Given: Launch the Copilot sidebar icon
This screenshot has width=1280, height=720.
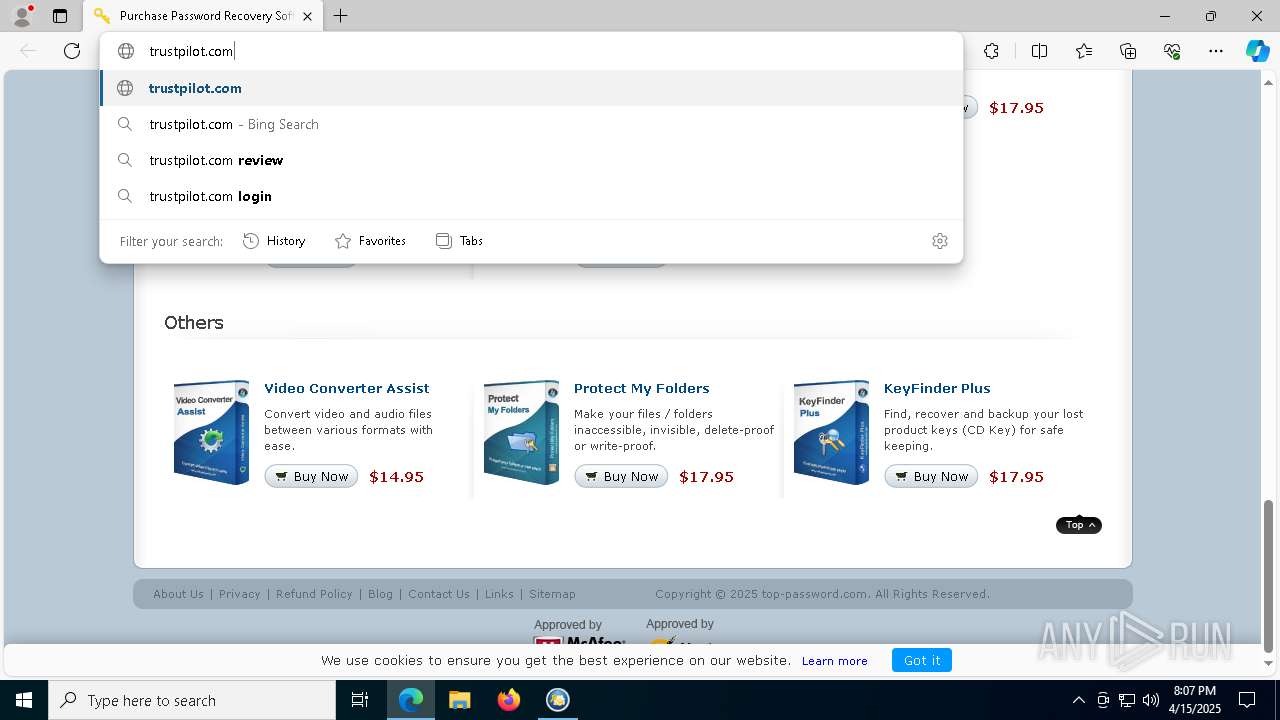Looking at the screenshot, I should pyautogui.click(x=1257, y=51).
